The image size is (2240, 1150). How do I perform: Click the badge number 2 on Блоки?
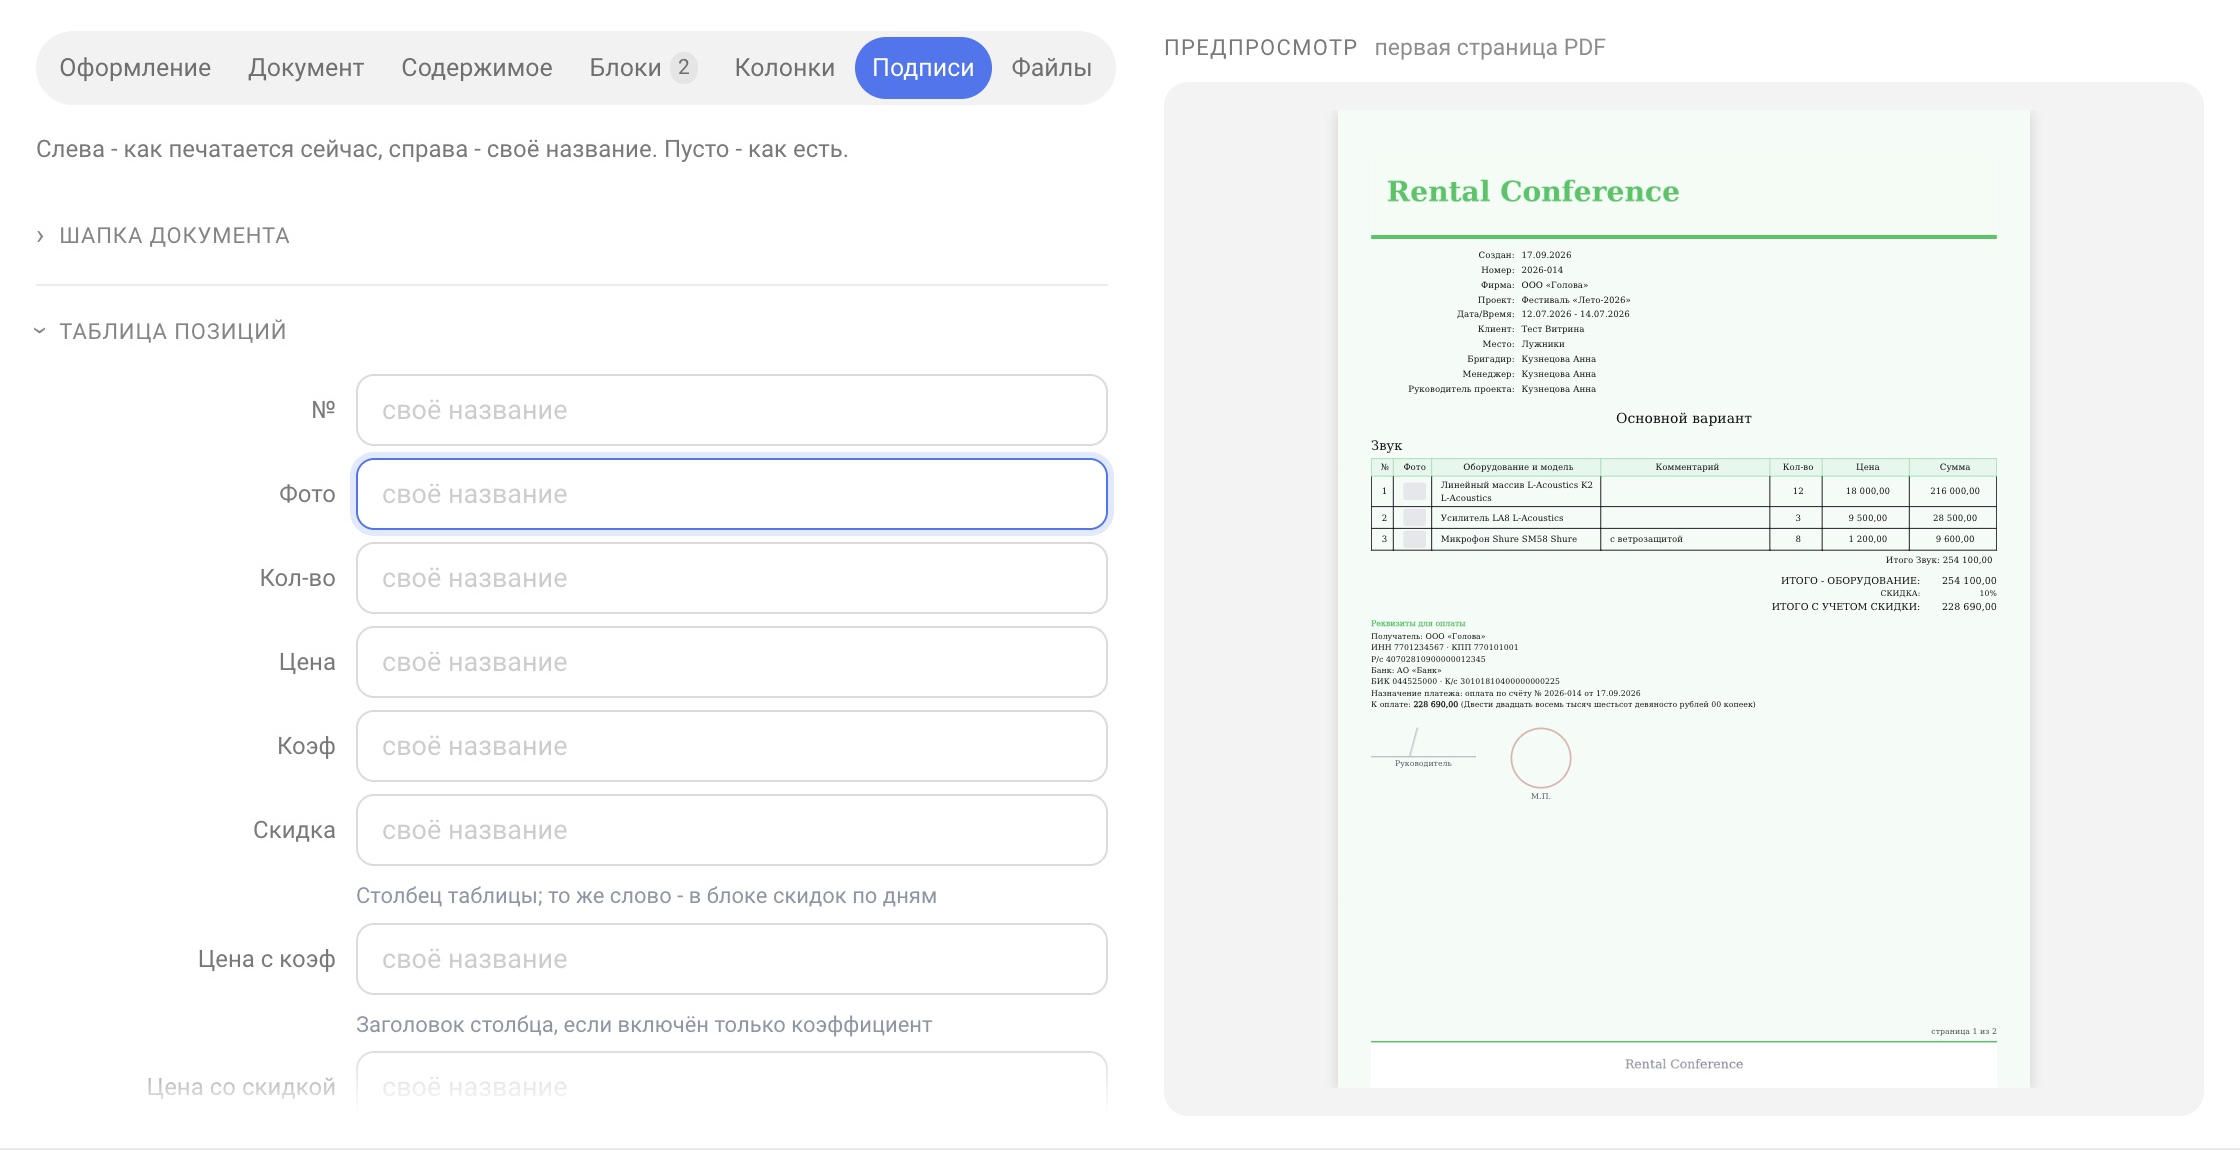tap(684, 67)
